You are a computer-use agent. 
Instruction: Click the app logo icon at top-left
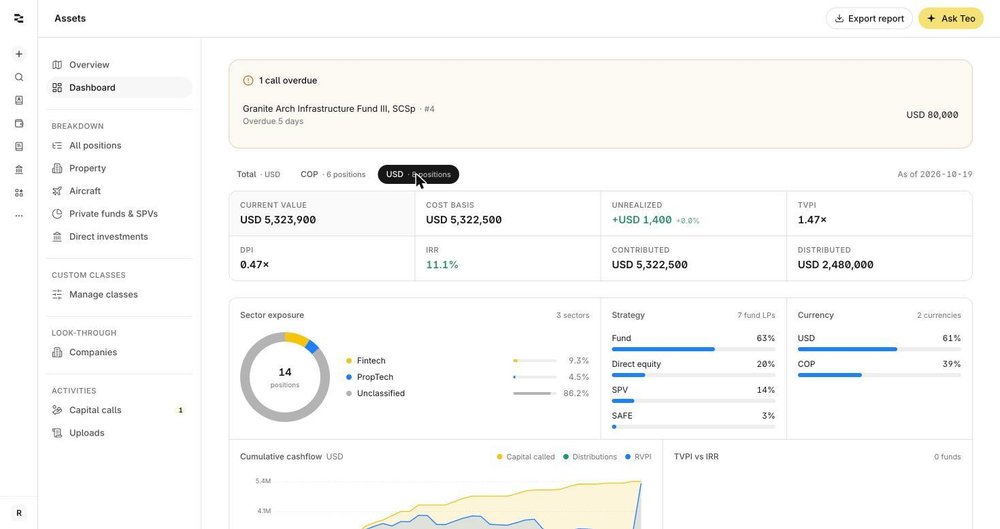coord(18,19)
